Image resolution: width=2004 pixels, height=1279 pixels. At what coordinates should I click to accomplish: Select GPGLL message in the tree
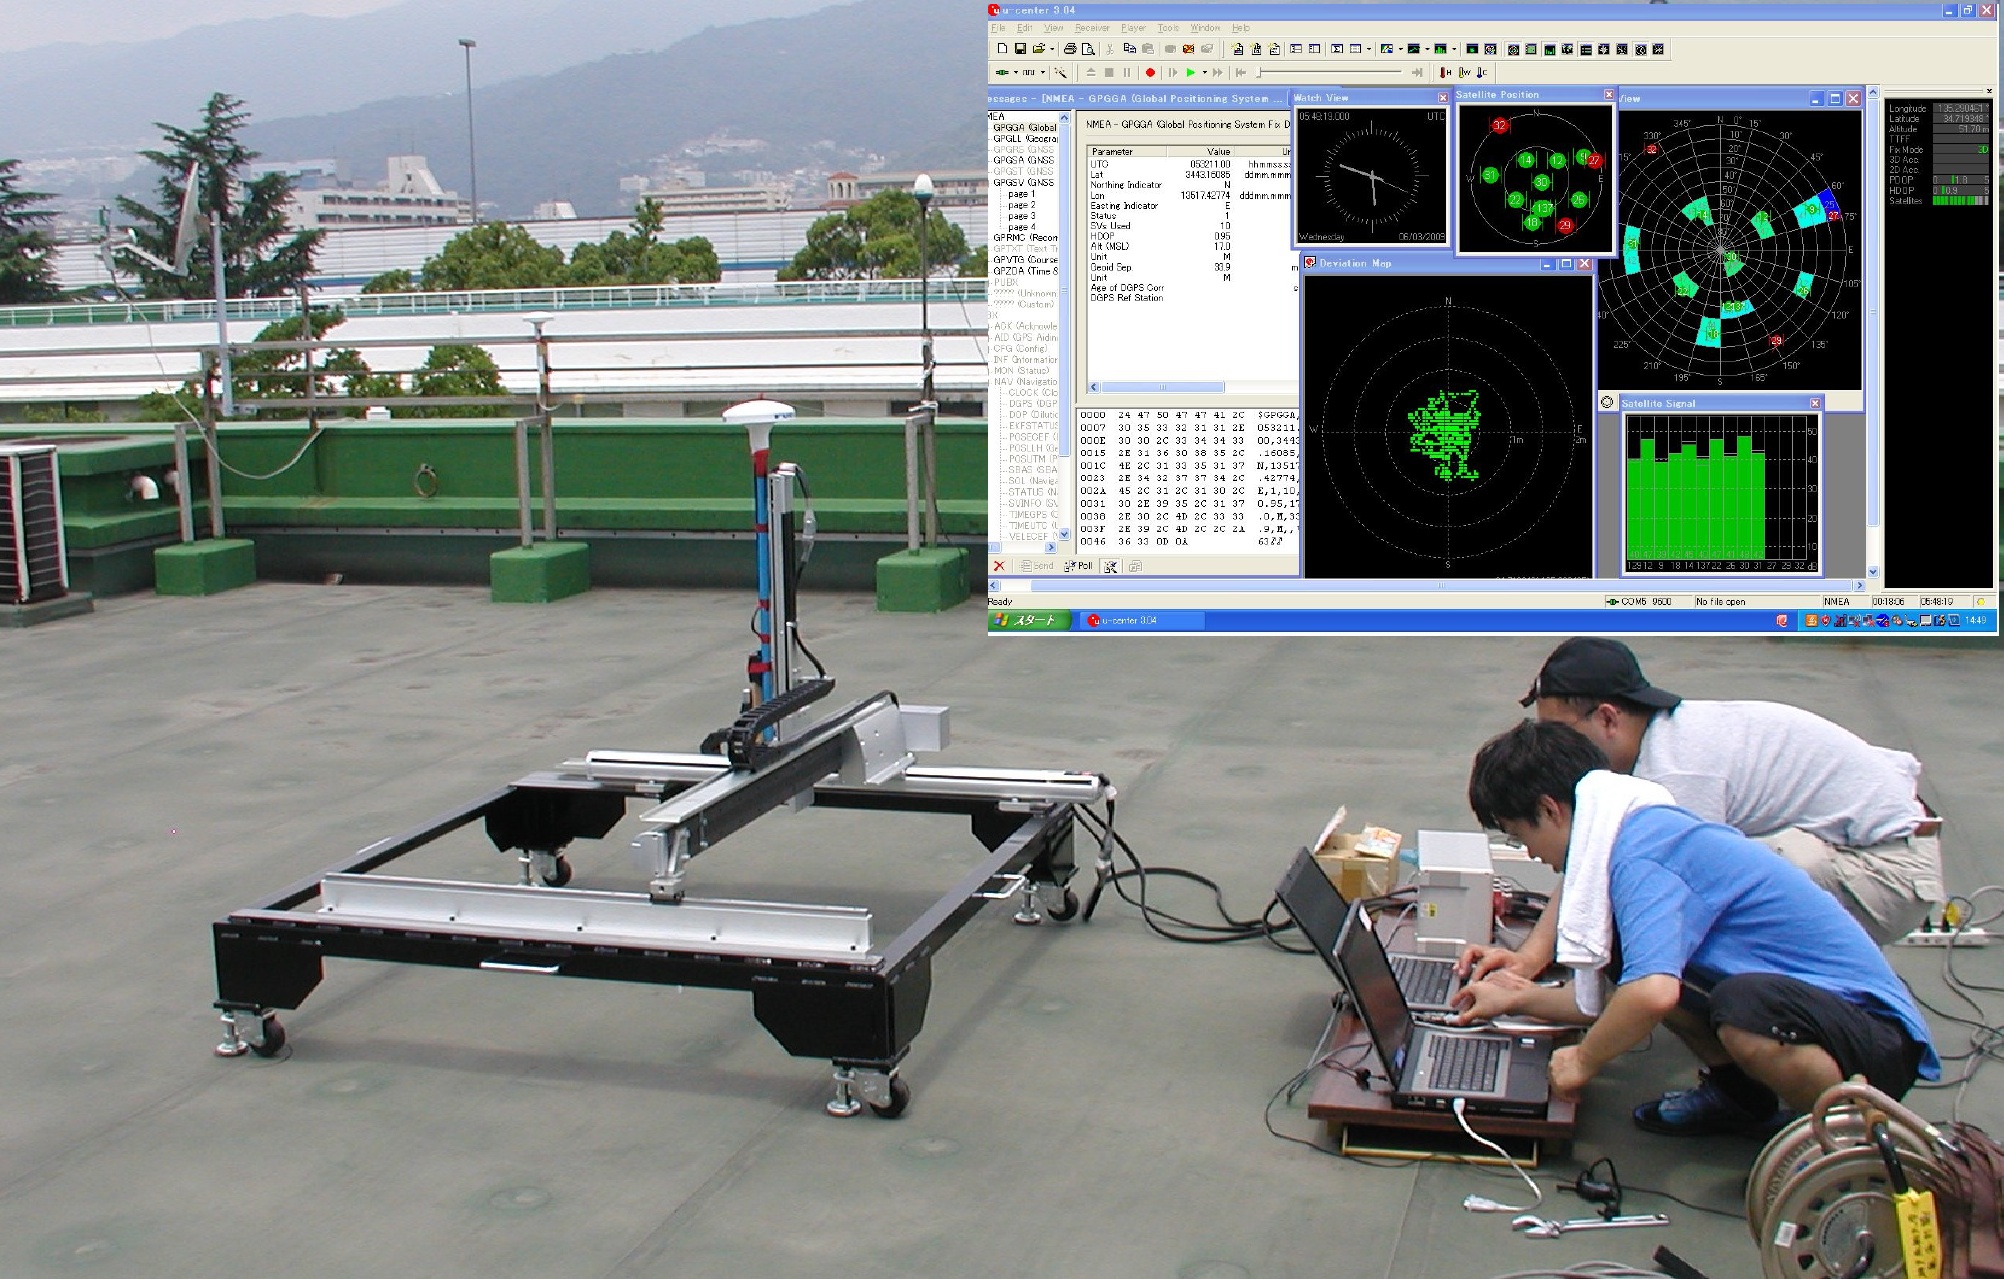tap(1025, 138)
